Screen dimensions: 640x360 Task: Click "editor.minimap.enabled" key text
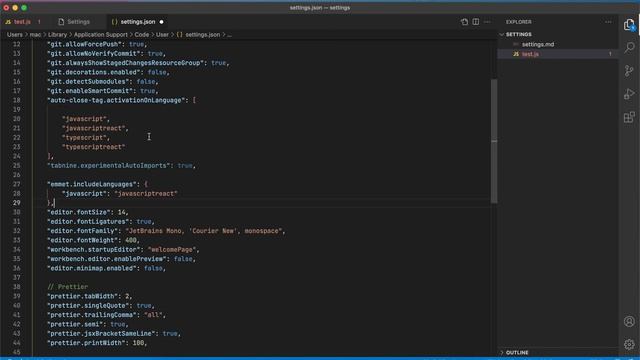(92, 268)
